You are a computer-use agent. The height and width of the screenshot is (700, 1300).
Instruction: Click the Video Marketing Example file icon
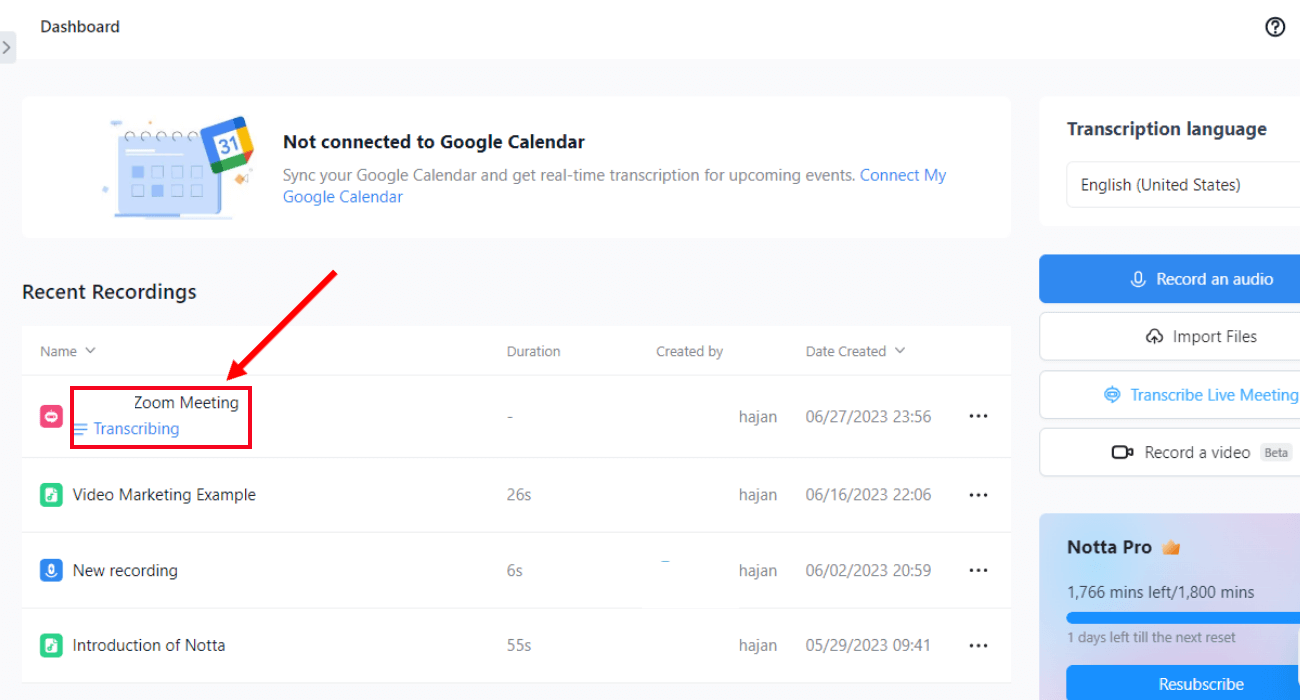coord(52,495)
